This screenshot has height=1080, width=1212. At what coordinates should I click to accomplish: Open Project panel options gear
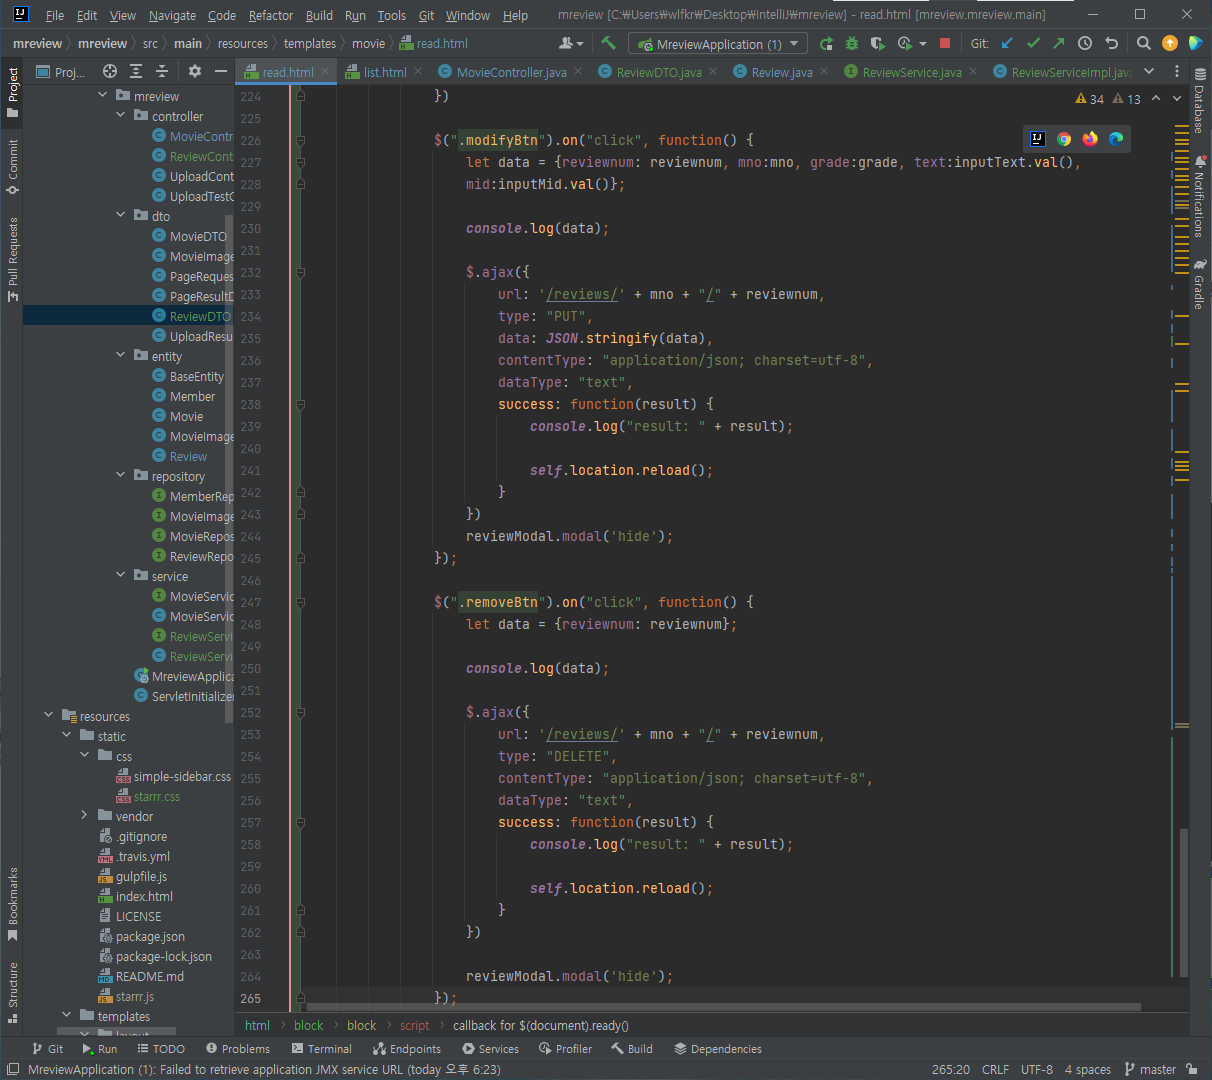point(195,71)
